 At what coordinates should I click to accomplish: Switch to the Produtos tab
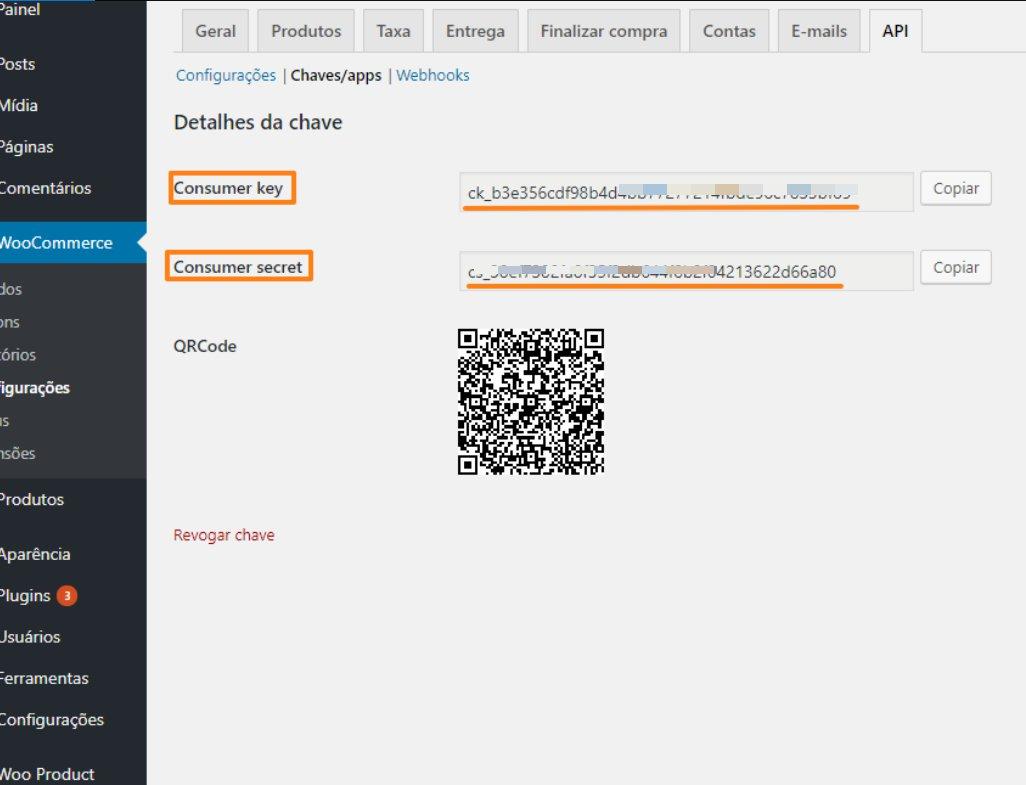click(306, 31)
